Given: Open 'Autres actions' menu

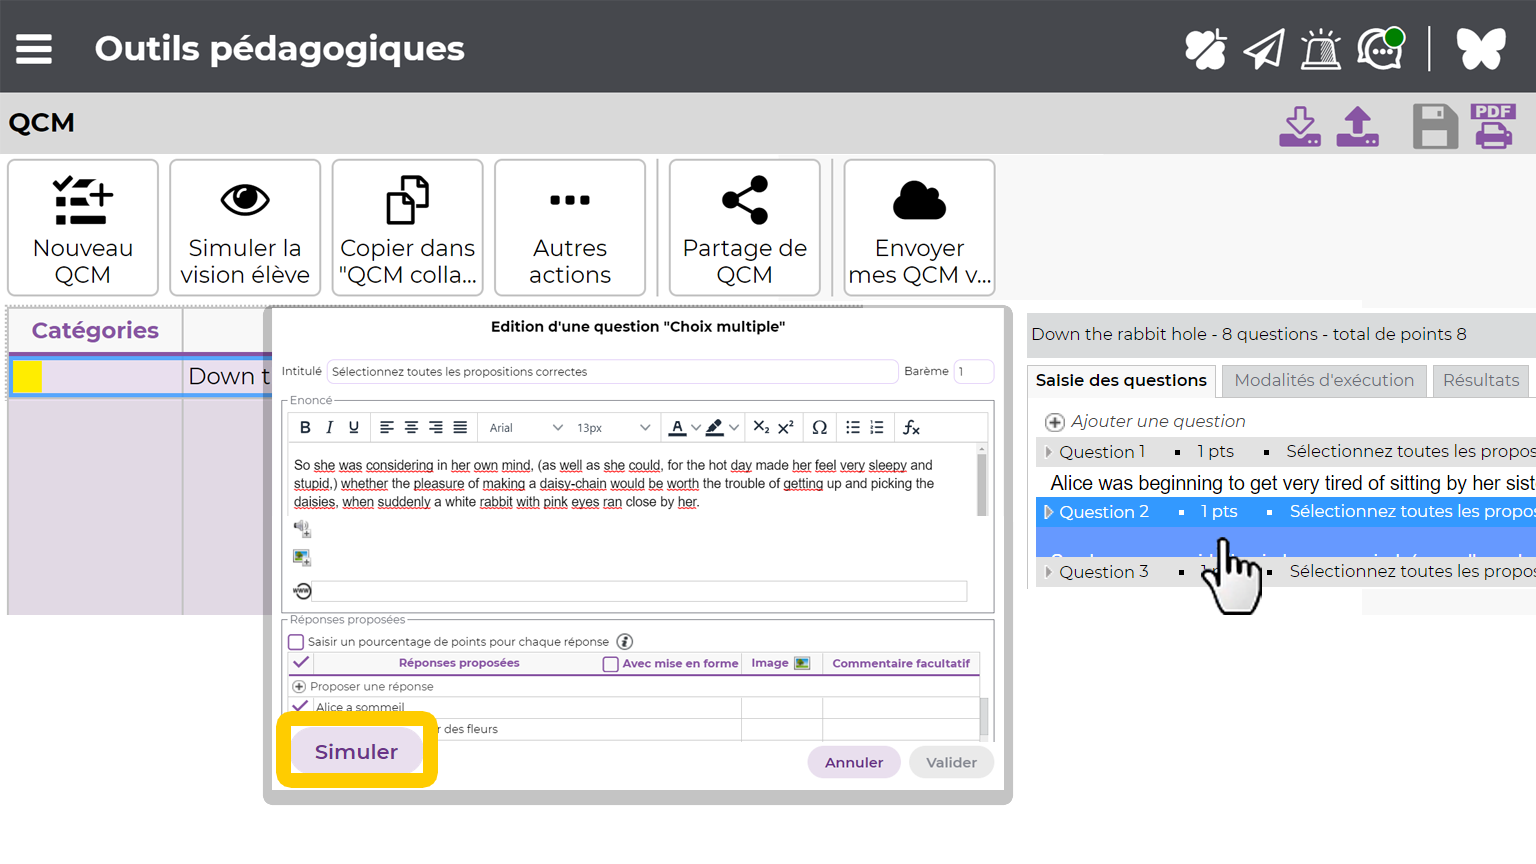Looking at the screenshot, I should [570, 228].
